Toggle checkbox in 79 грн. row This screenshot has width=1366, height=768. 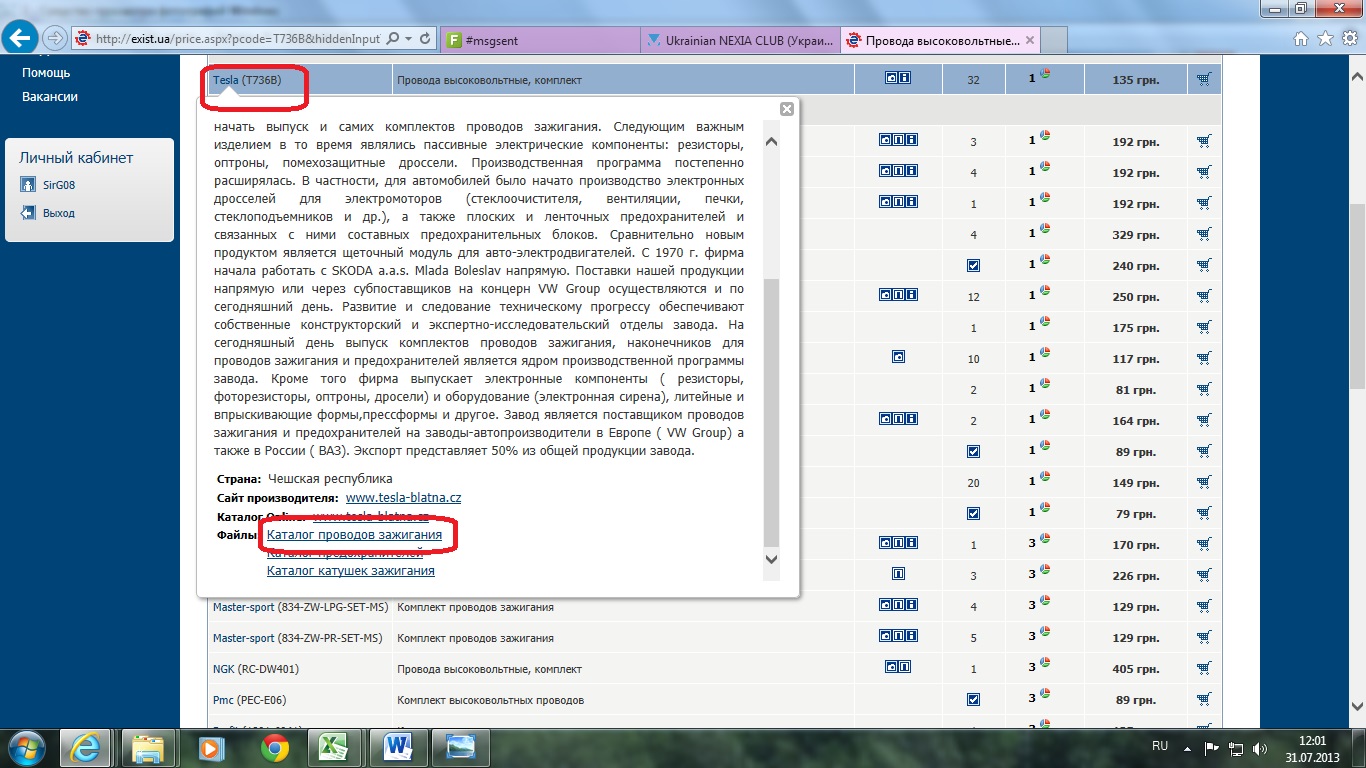coord(973,514)
